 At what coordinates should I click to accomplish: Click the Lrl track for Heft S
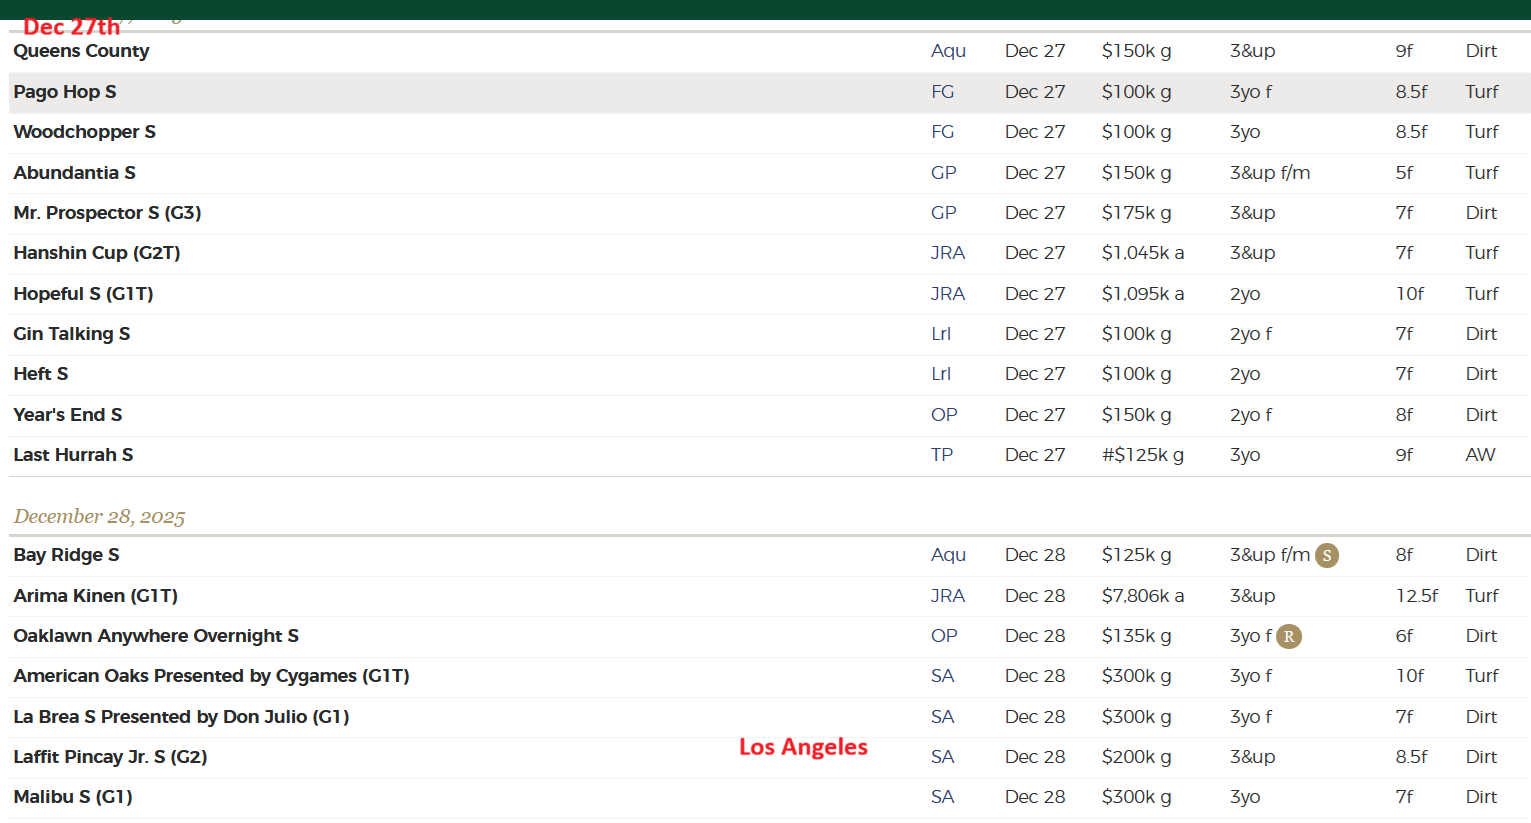[x=941, y=374]
